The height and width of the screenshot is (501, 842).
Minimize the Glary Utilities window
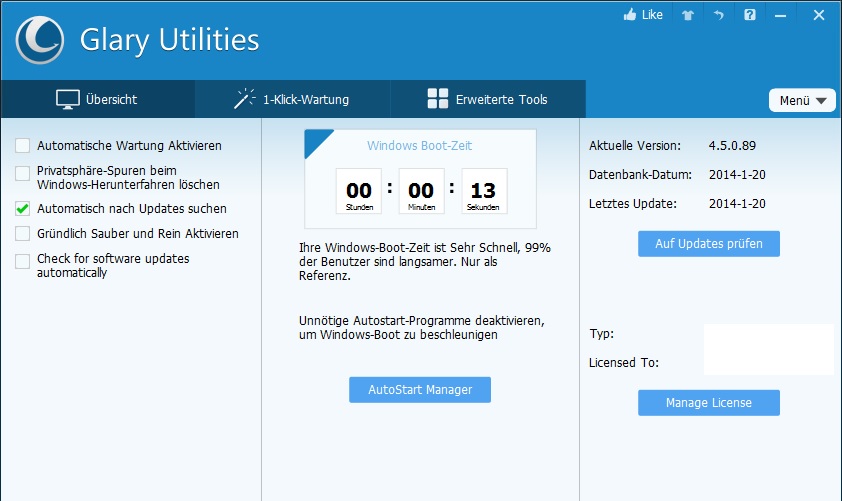click(780, 16)
